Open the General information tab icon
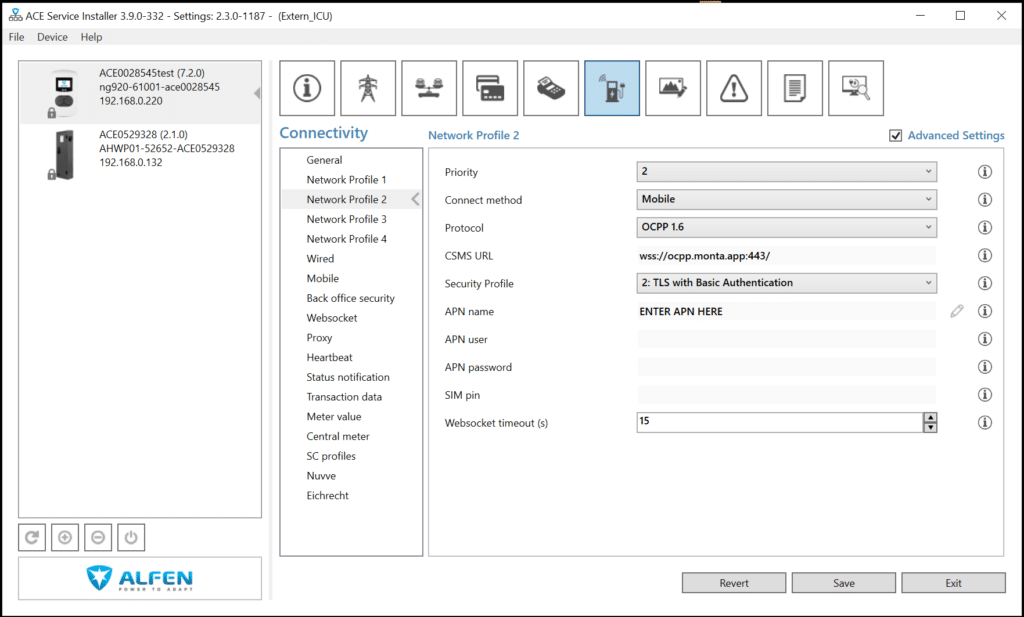The width and height of the screenshot is (1024, 617). pyautogui.click(x=307, y=88)
